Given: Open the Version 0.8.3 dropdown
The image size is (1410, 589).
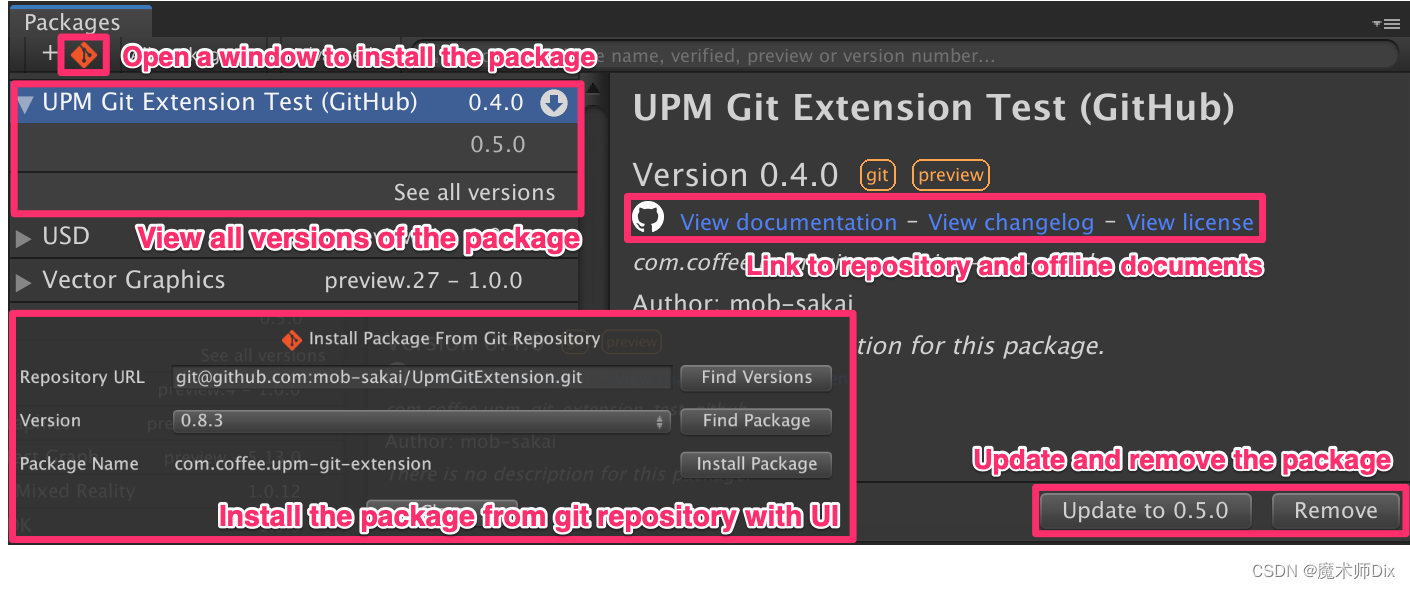Looking at the screenshot, I should 421,421.
